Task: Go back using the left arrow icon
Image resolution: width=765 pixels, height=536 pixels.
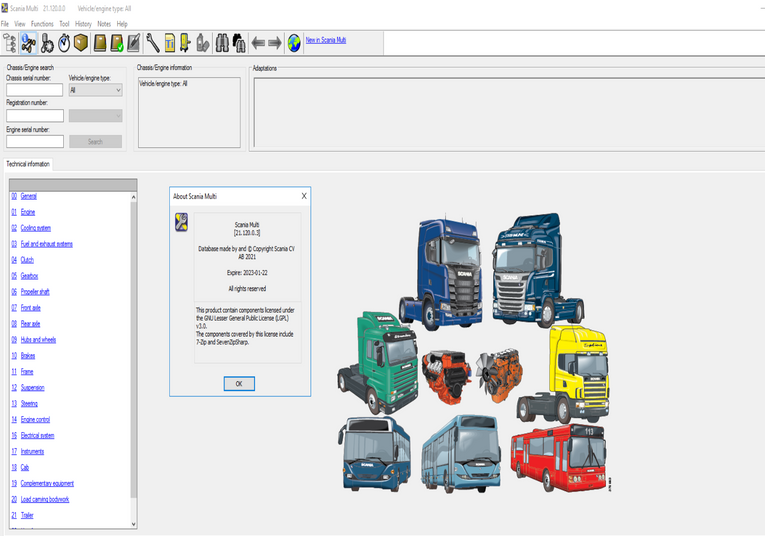Action: 257,42
